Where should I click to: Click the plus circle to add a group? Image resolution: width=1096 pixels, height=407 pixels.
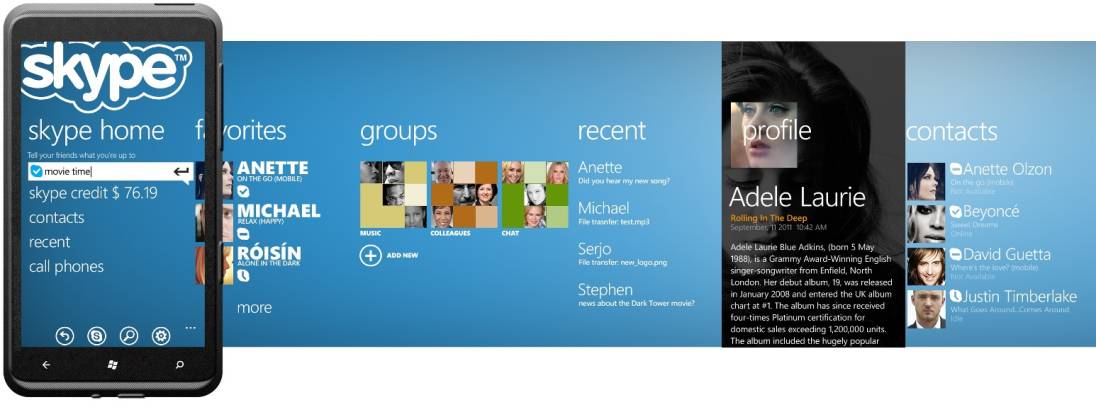(370, 255)
